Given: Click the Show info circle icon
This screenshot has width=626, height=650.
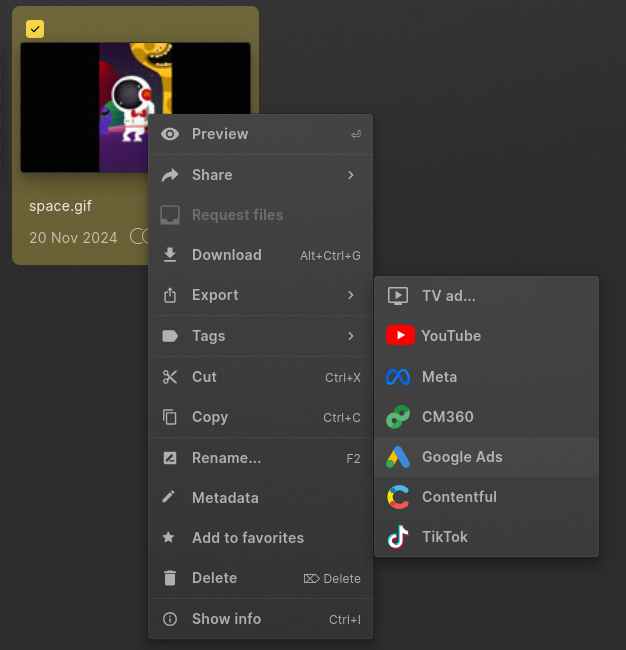Looking at the screenshot, I should click(x=170, y=619).
